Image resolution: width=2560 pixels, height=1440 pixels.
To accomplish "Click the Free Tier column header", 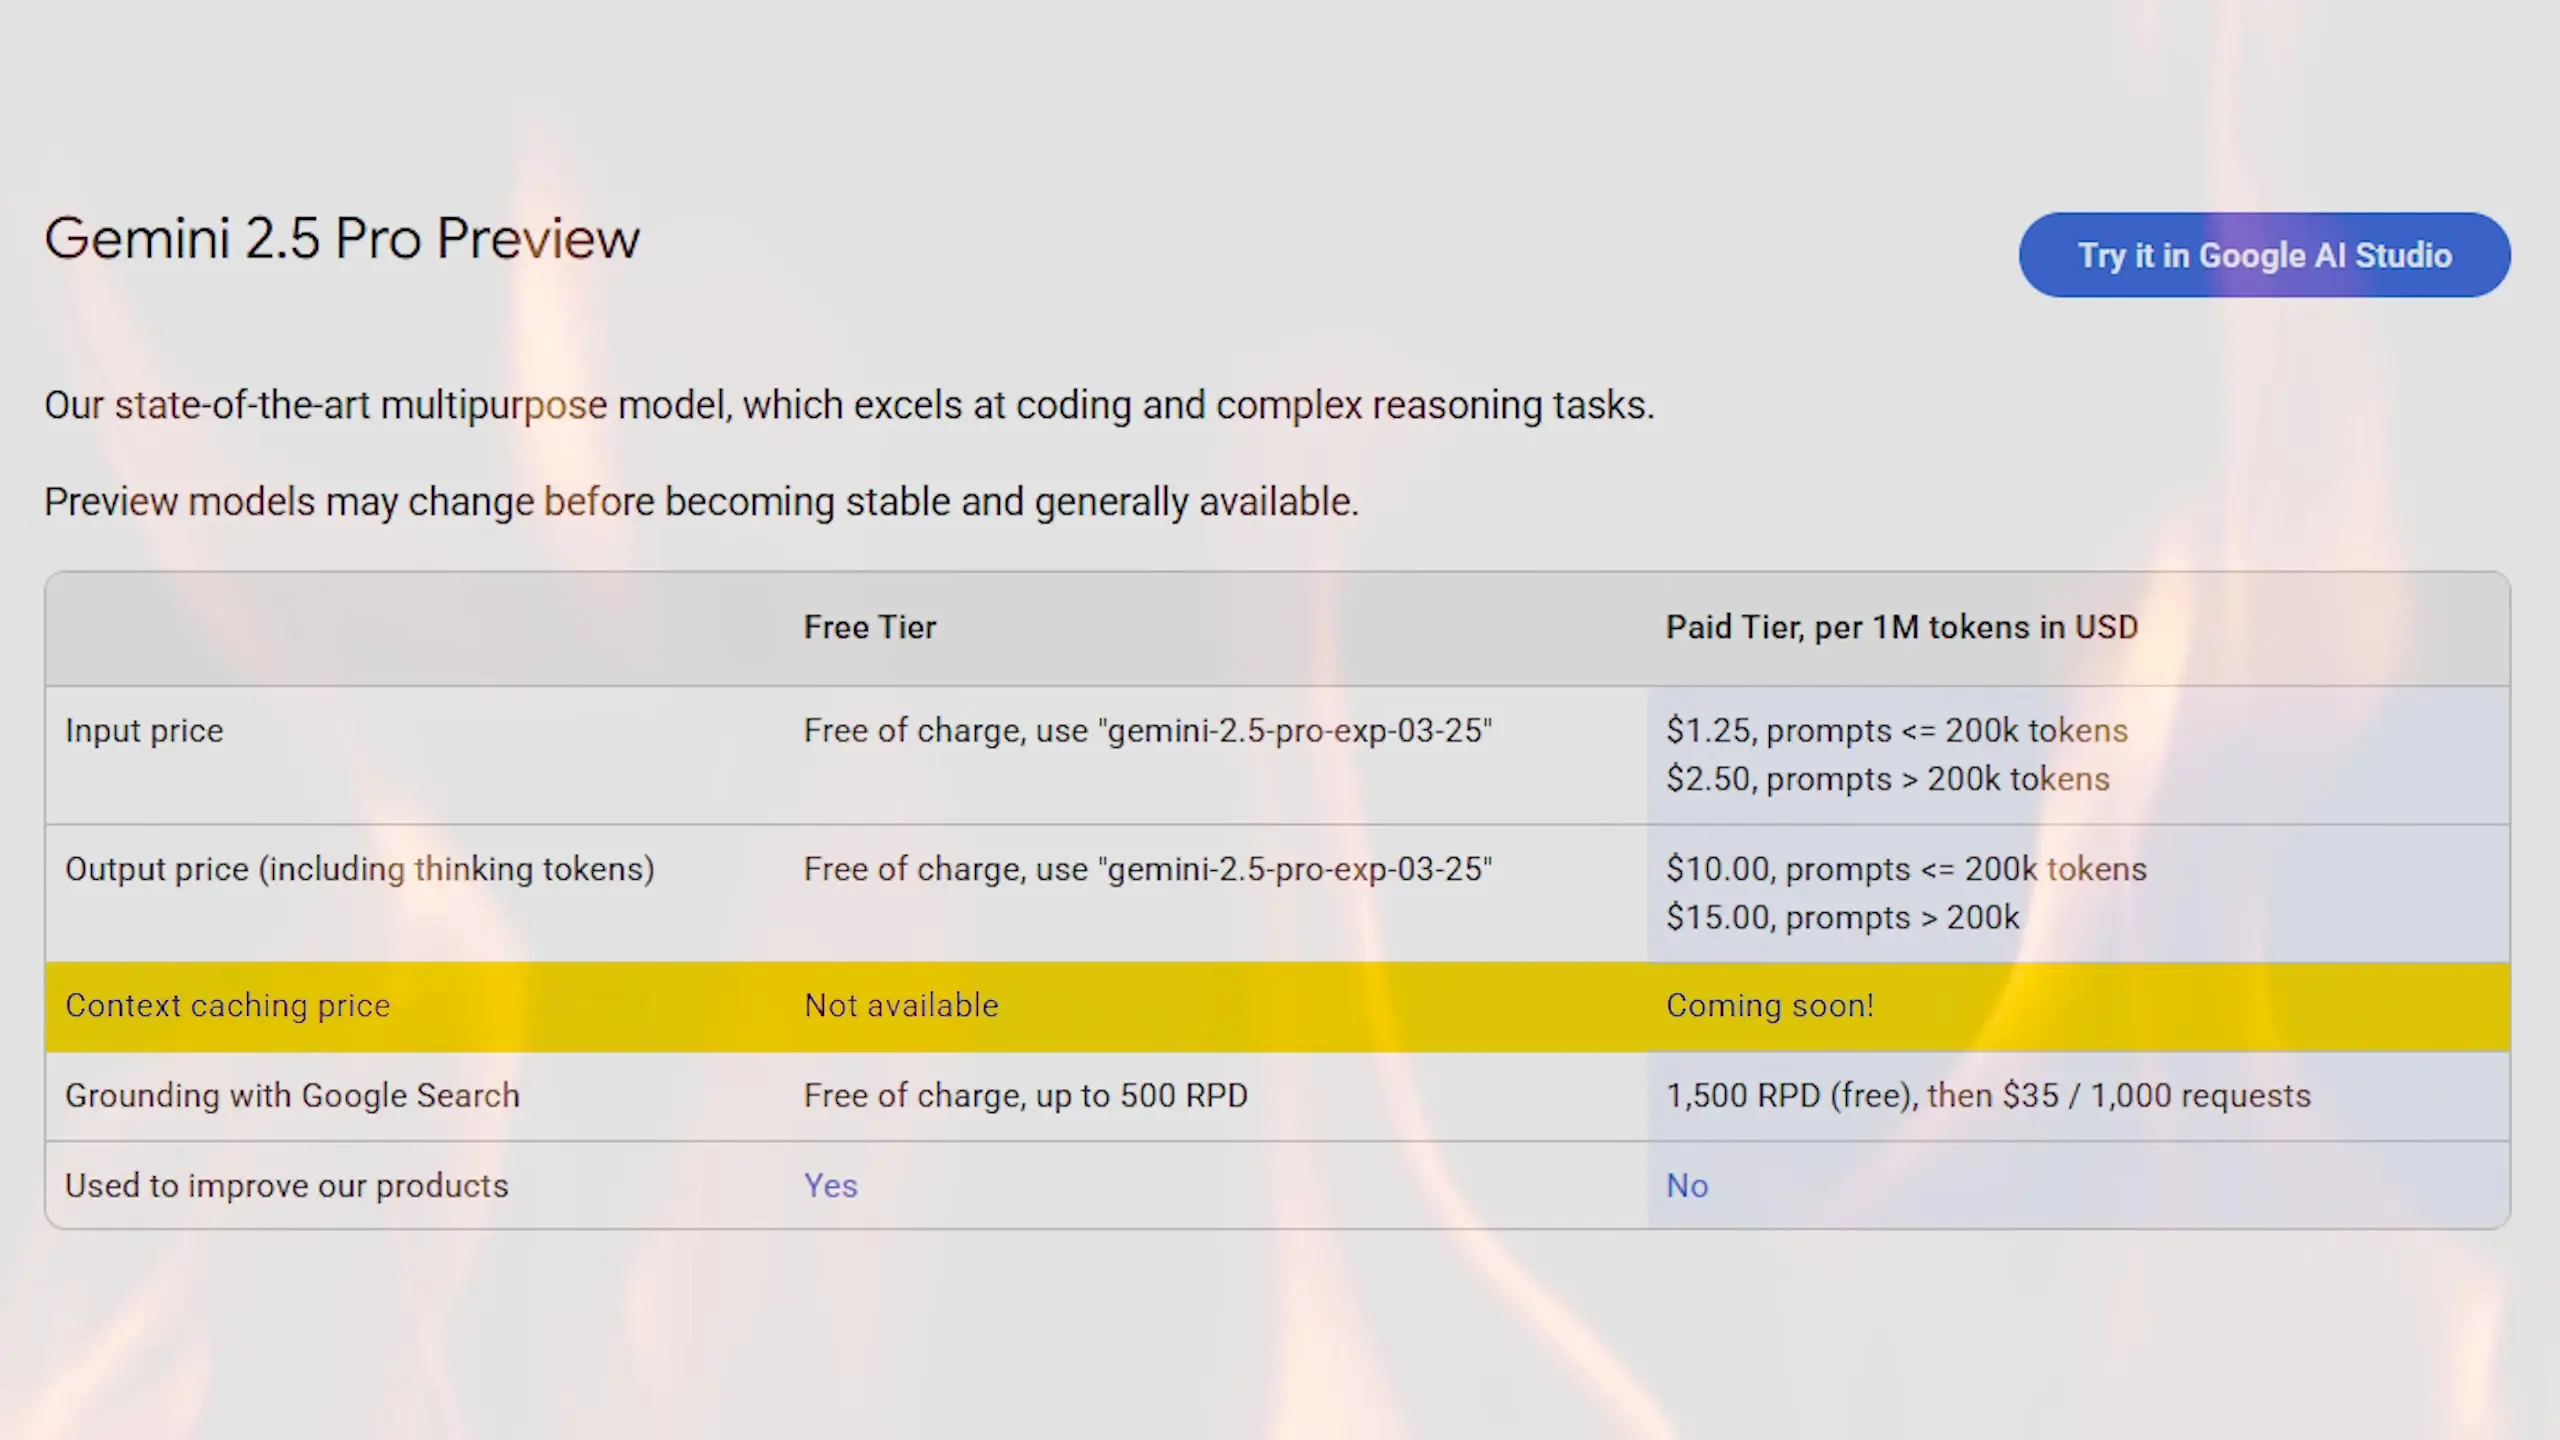I will pos(870,627).
